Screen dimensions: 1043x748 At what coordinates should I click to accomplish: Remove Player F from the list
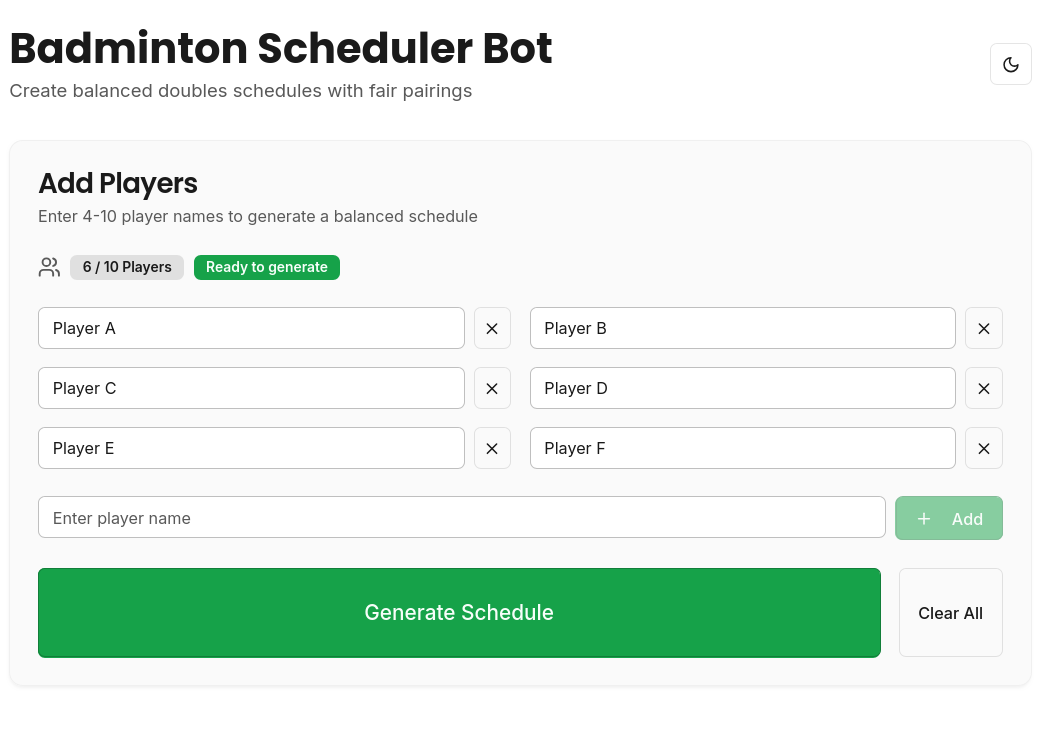click(983, 448)
